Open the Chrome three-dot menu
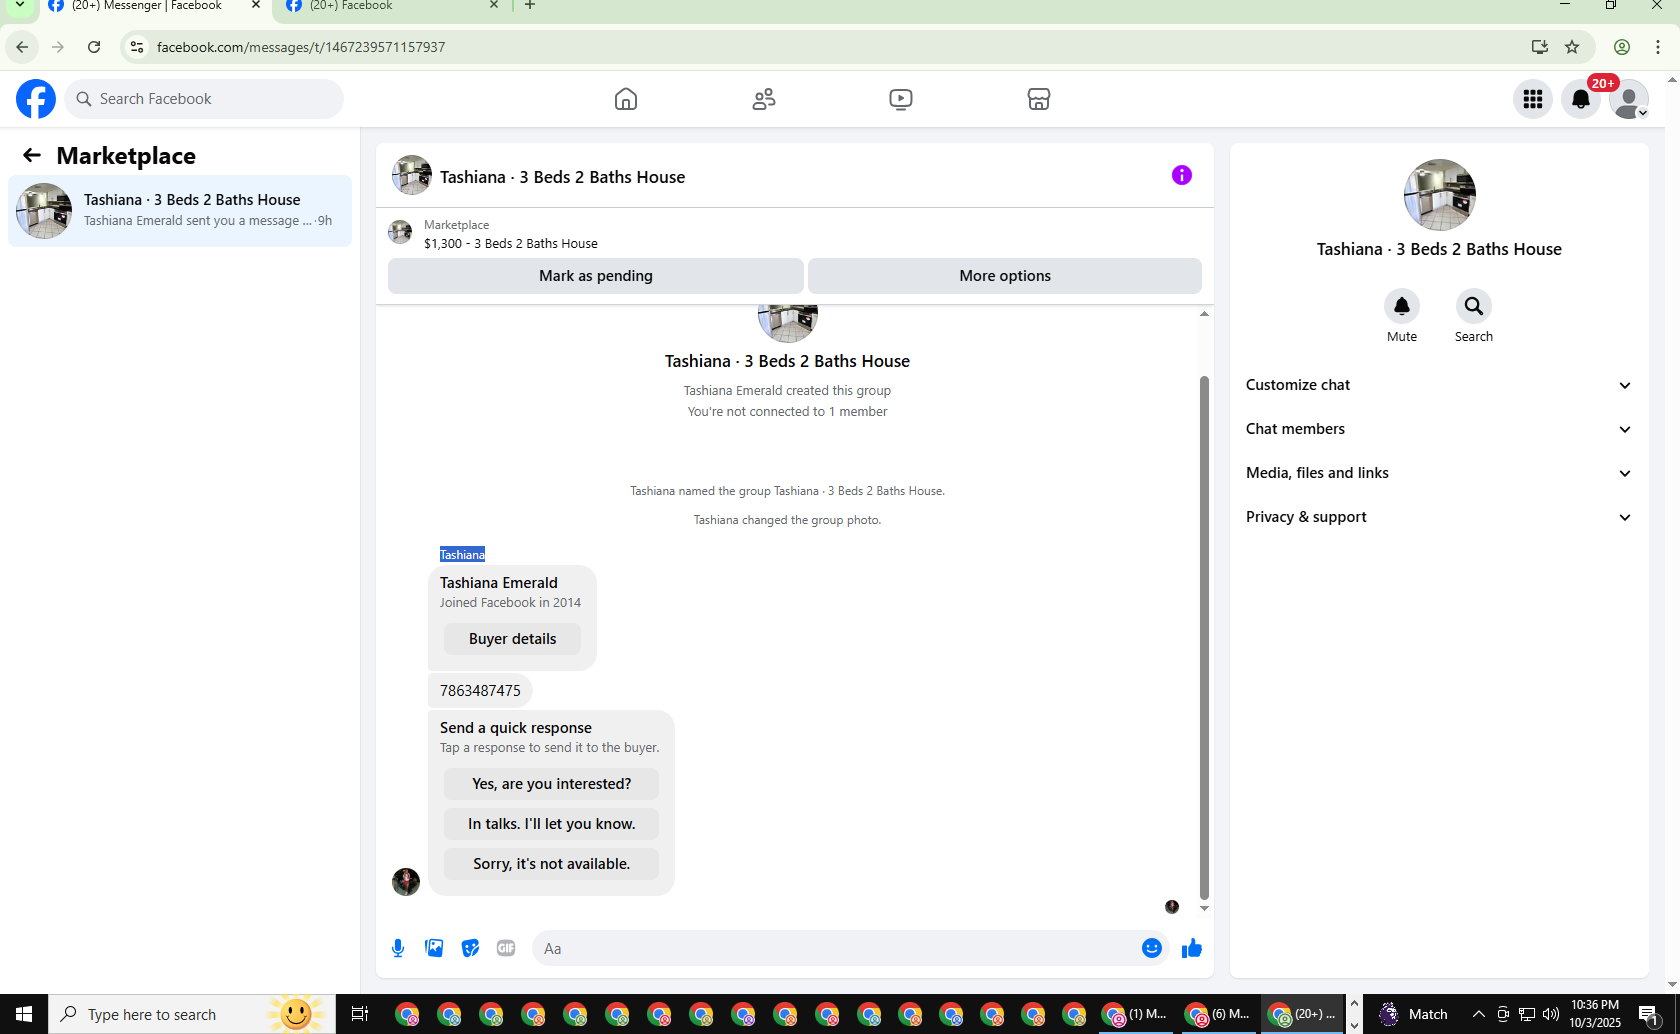 1658,47
